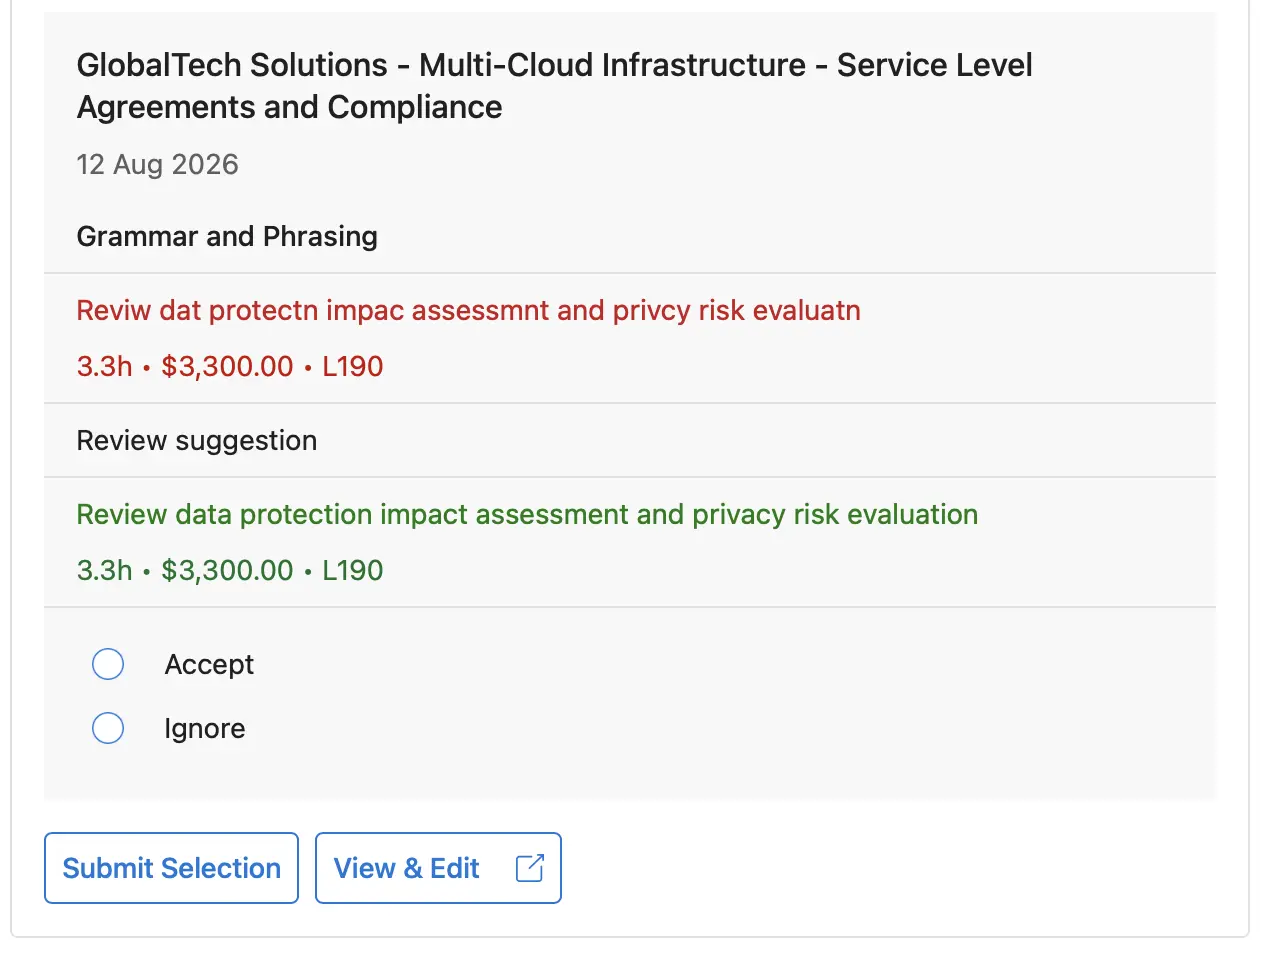Click the red misspelled original entry text
The height and width of the screenshot is (962, 1278).
(468, 310)
